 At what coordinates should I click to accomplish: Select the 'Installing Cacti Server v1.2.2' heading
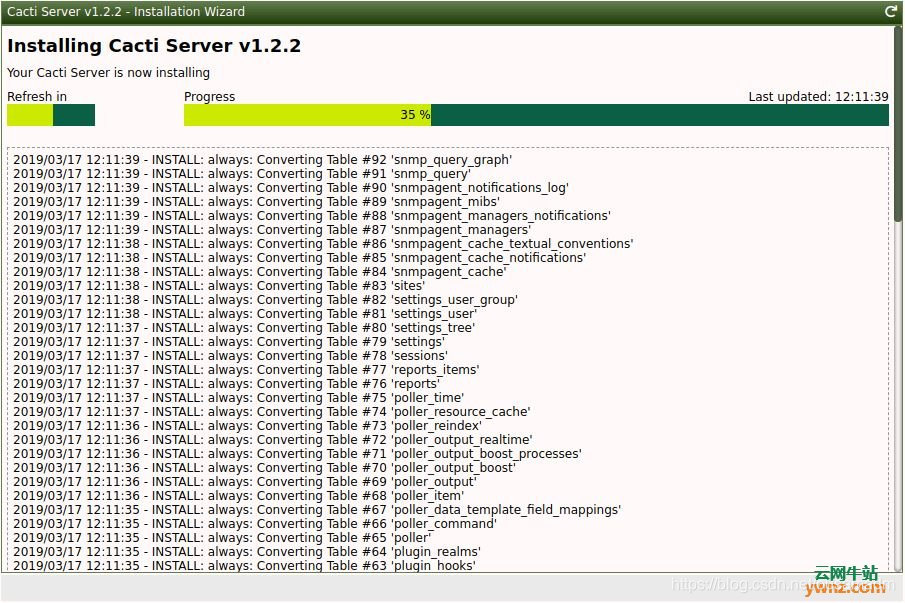(154, 46)
